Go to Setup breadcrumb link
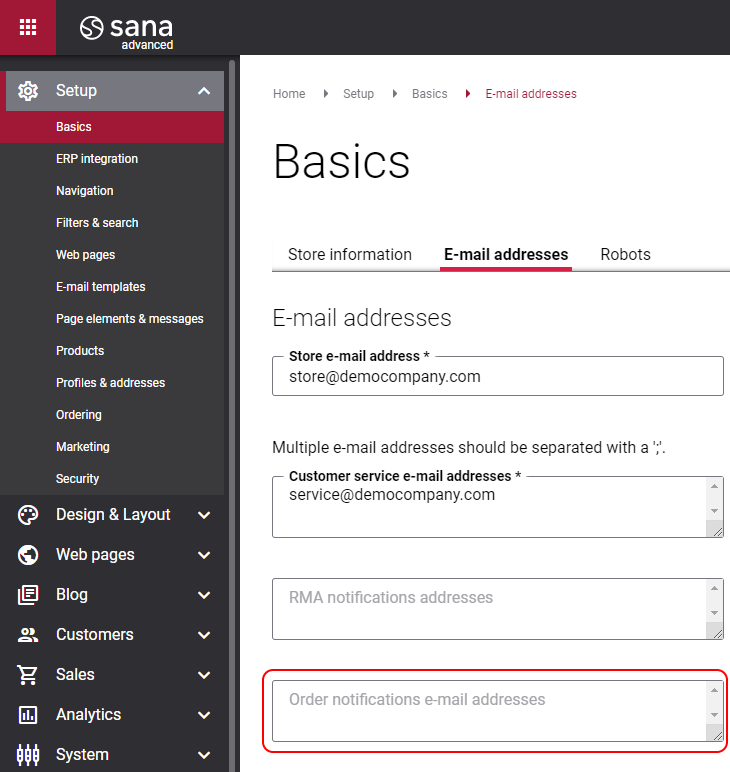 tap(358, 94)
